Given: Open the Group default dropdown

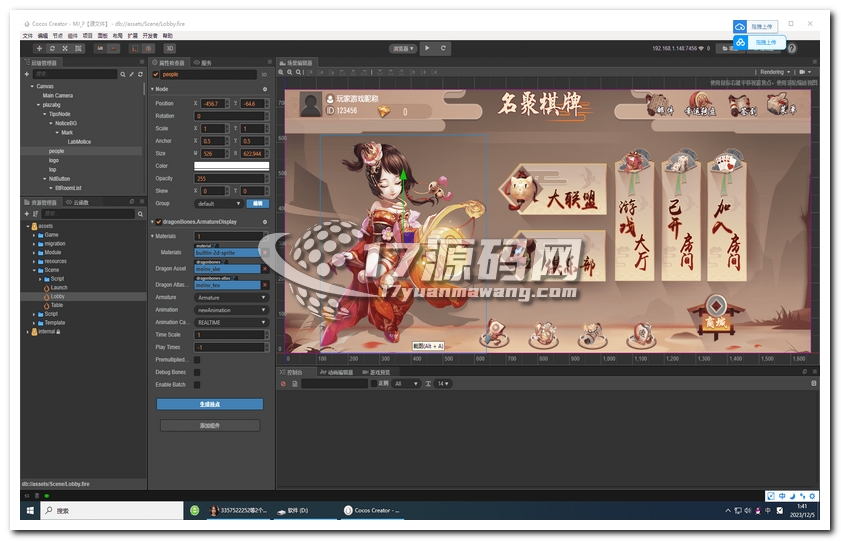Looking at the screenshot, I should click(218, 204).
